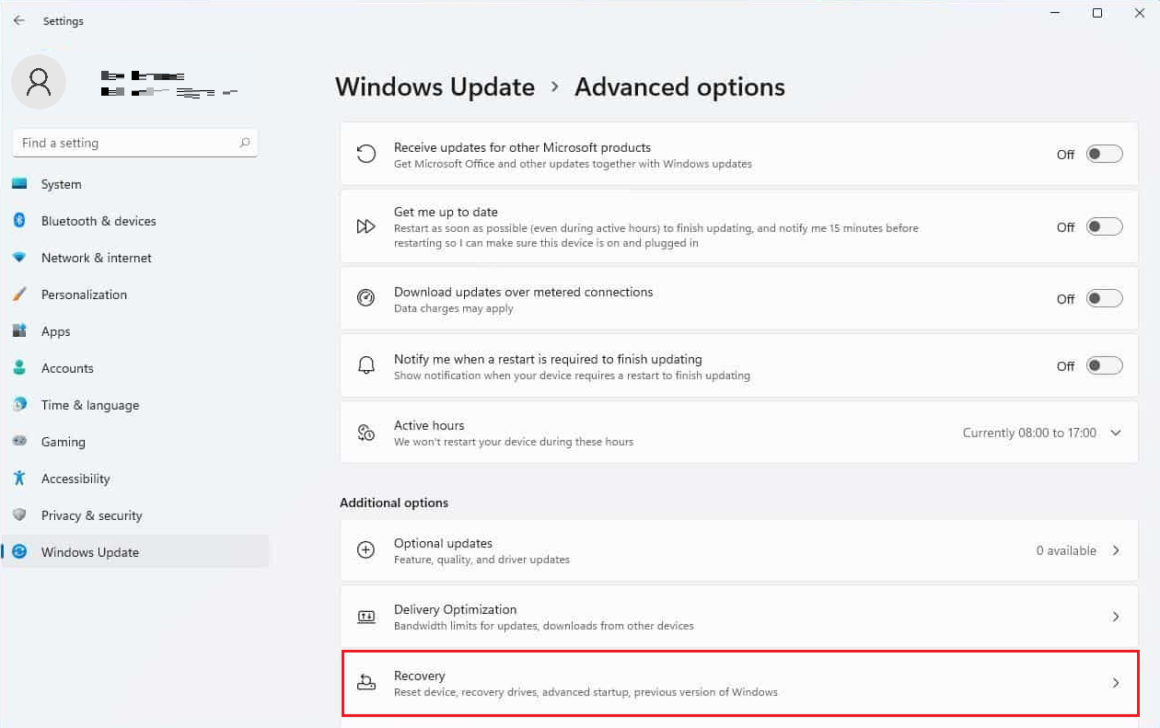
Task: Click the Recovery icon
Action: click(366, 683)
